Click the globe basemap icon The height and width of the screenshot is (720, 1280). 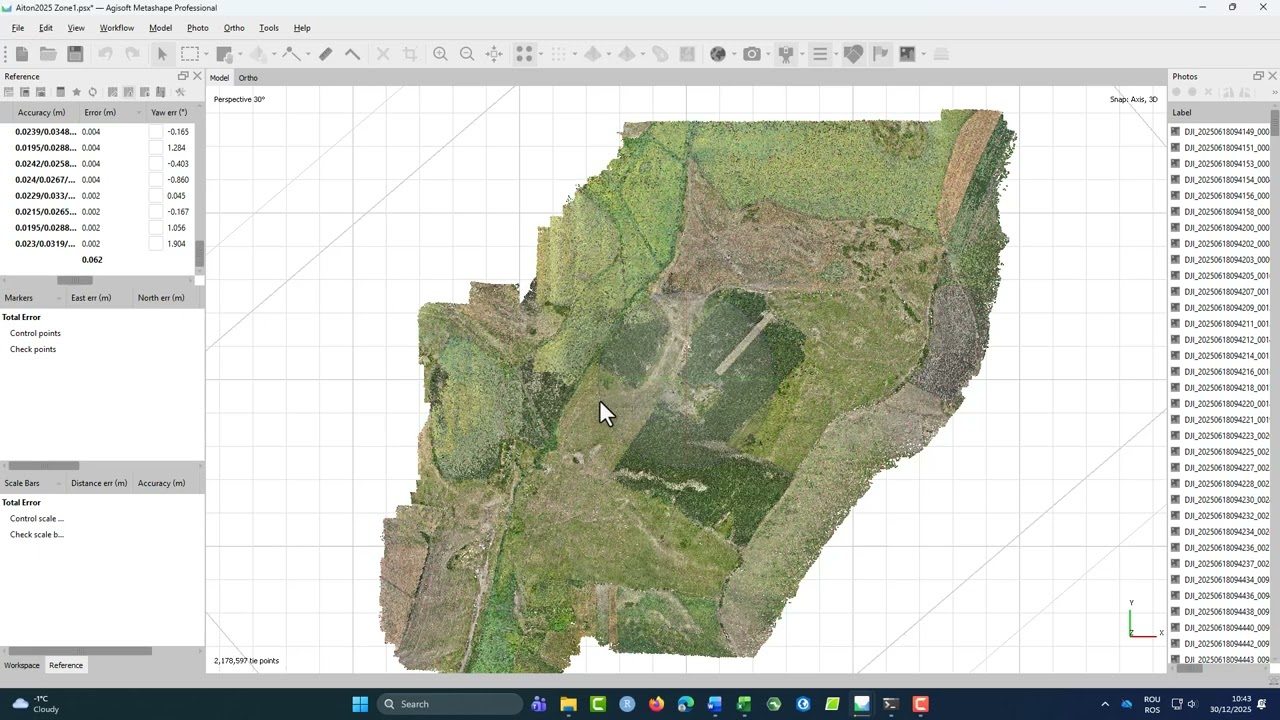[718, 54]
